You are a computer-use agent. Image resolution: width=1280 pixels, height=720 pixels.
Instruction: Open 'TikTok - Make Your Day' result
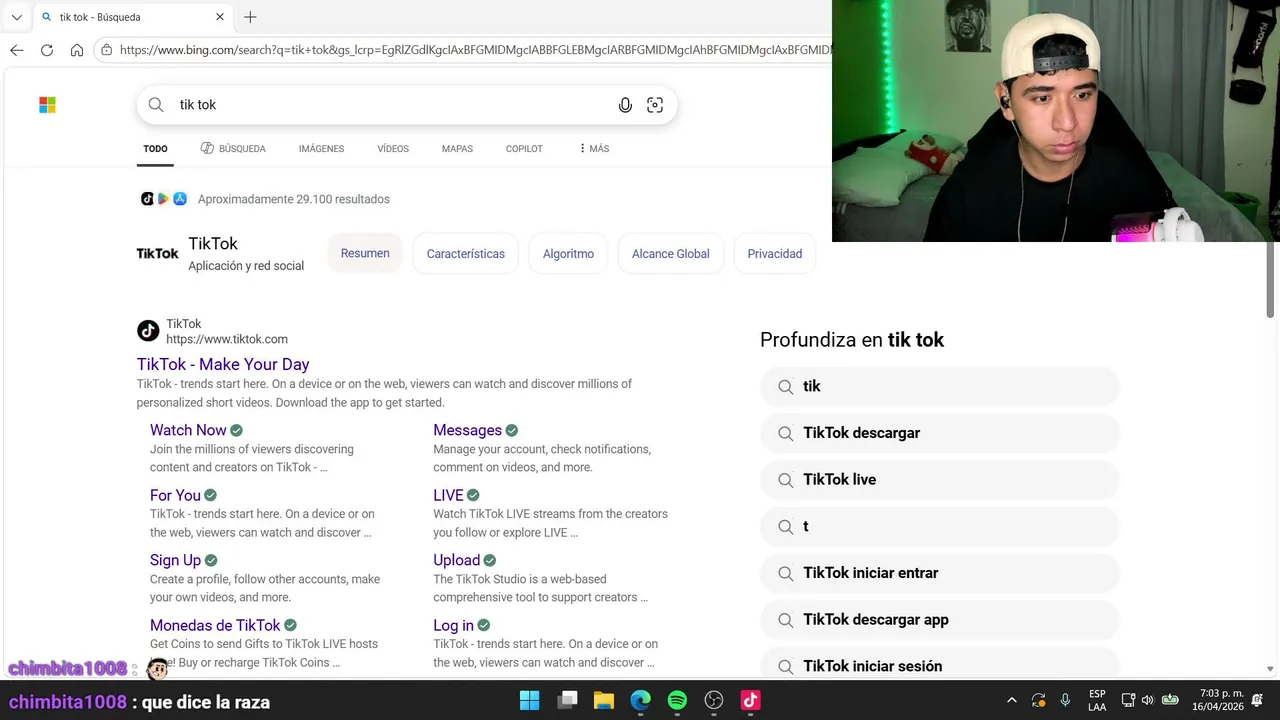click(x=223, y=365)
